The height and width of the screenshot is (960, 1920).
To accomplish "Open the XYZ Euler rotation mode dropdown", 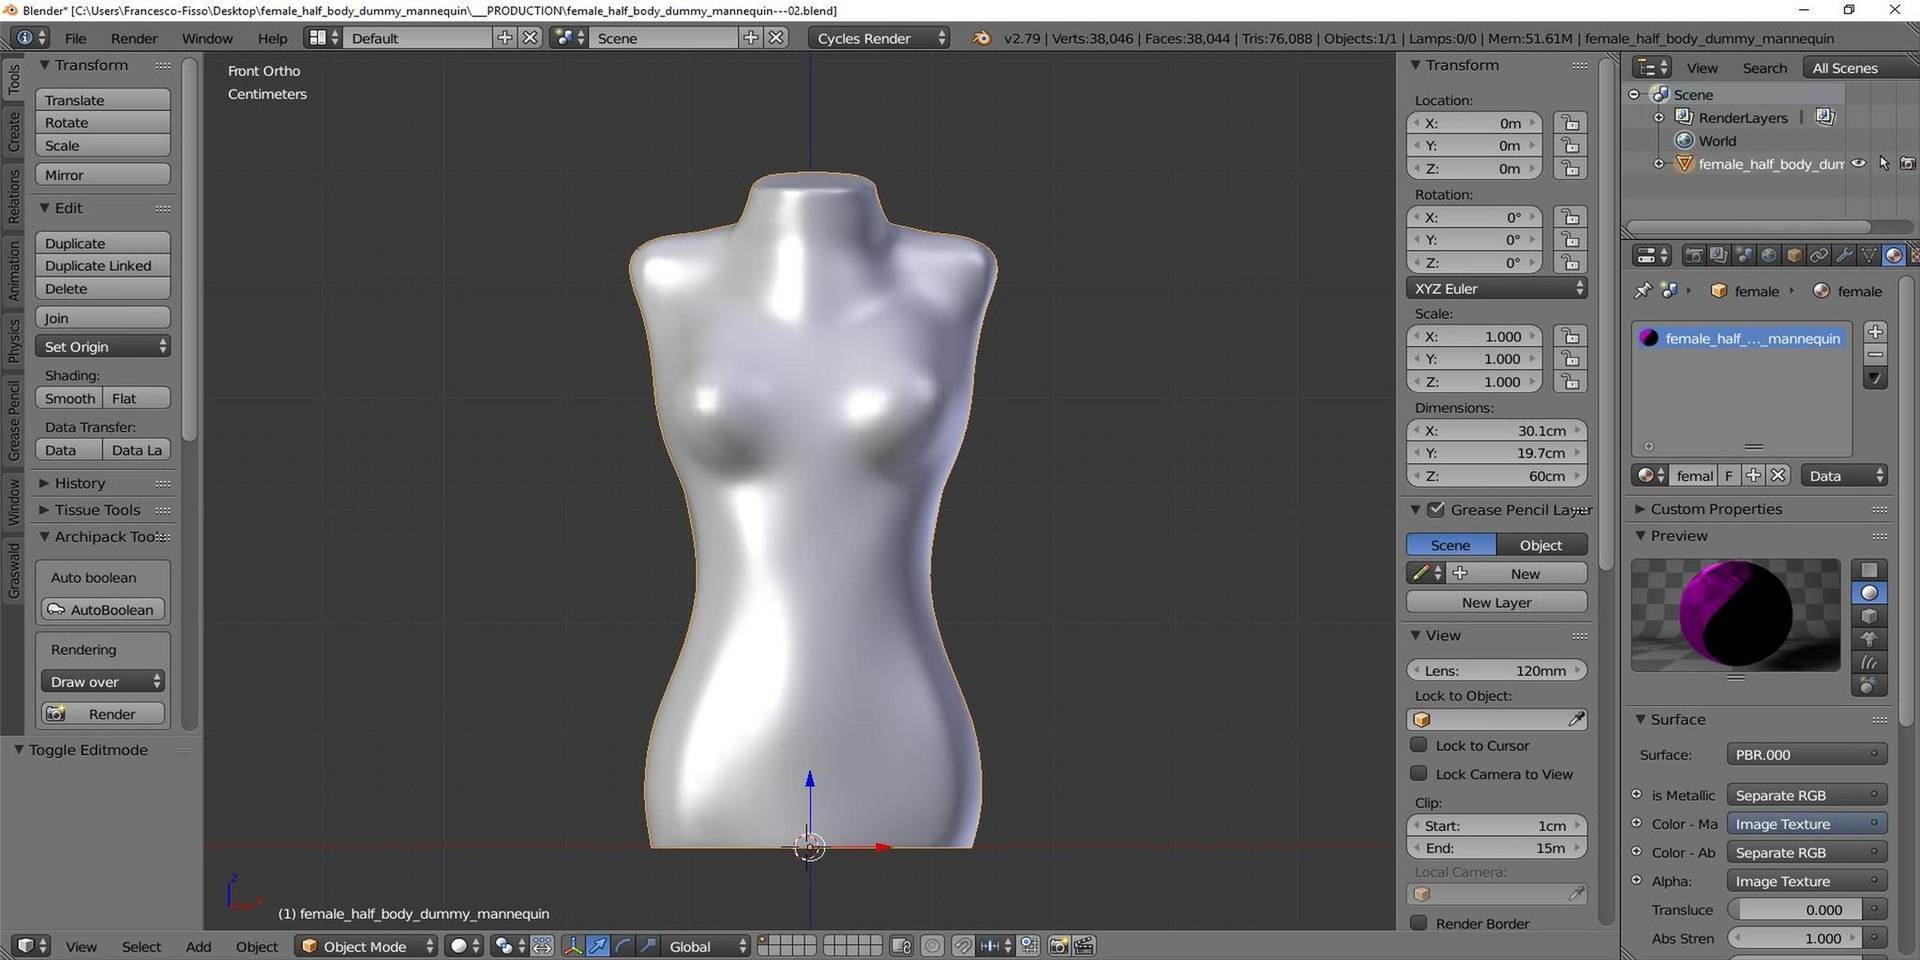I will (1496, 289).
